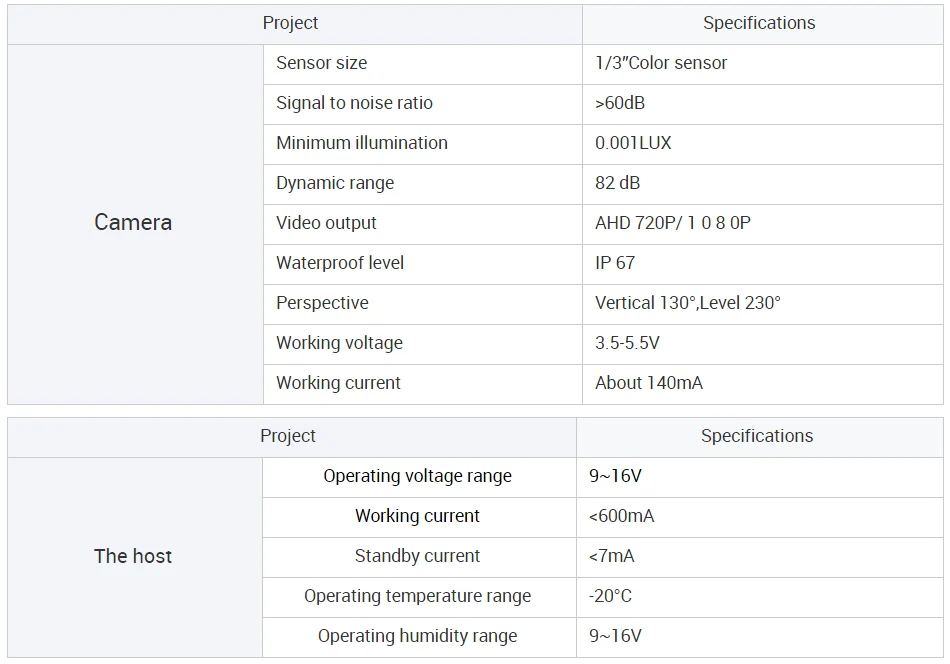Click the Signal to noise ratio cell
Image resolution: width=950 pixels, height=664 pixels.
coord(355,103)
